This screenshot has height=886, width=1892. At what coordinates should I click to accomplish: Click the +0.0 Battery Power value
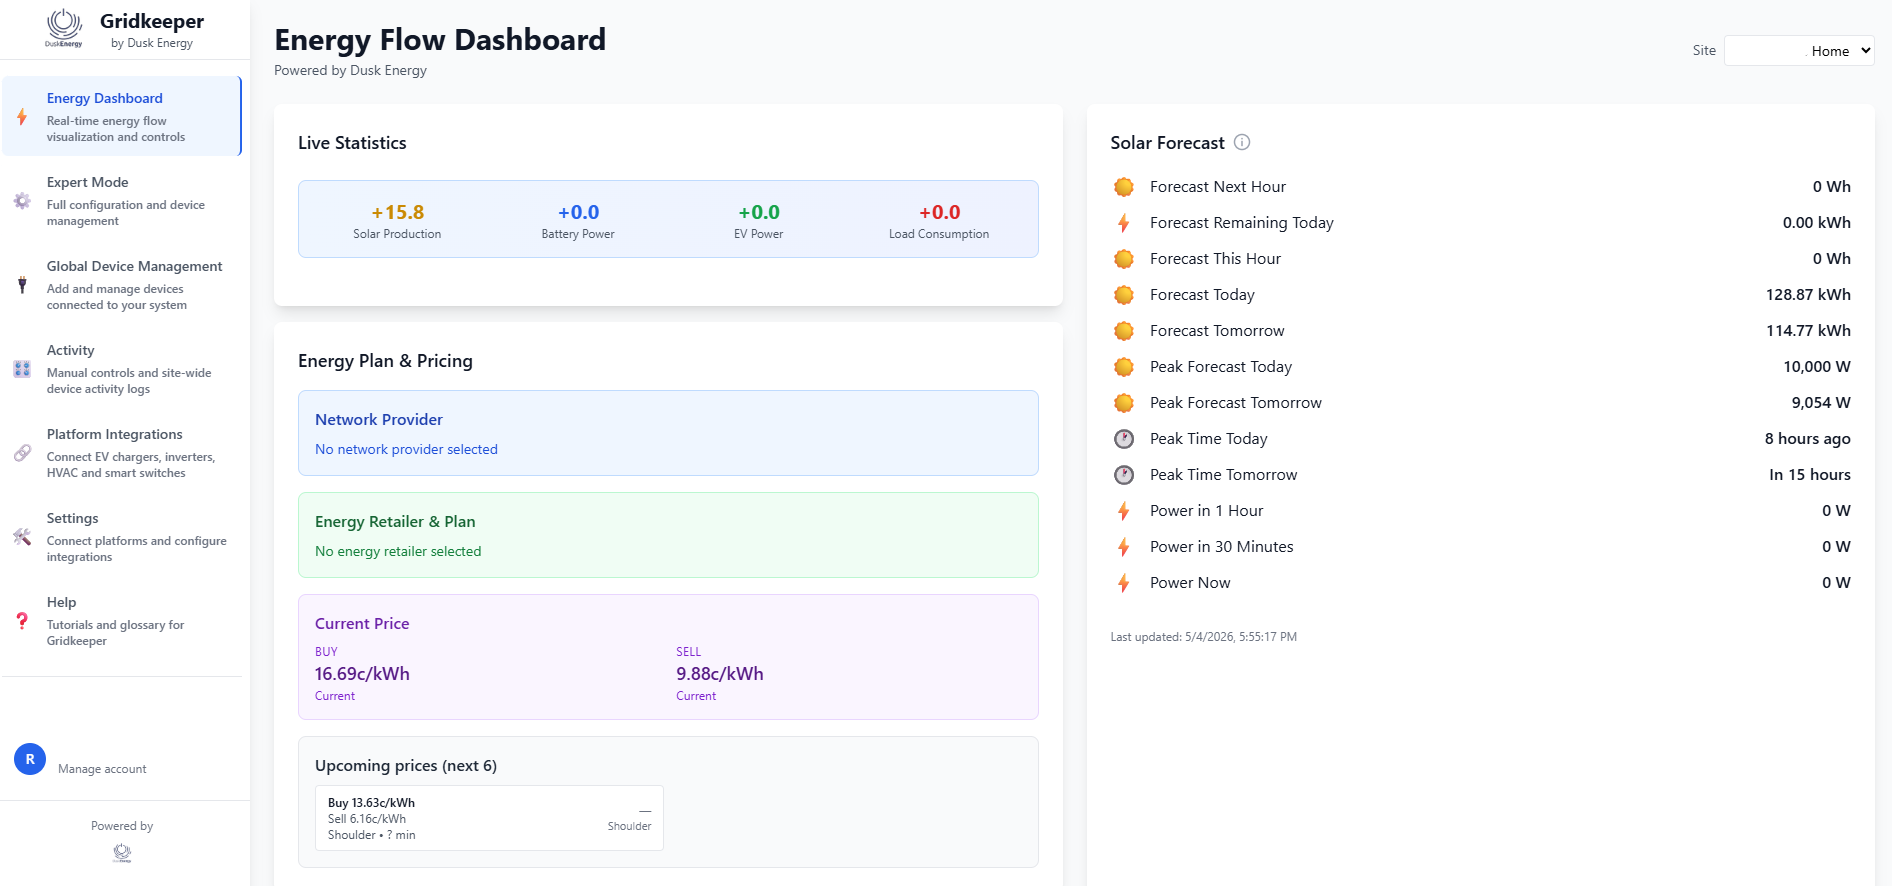(x=578, y=212)
